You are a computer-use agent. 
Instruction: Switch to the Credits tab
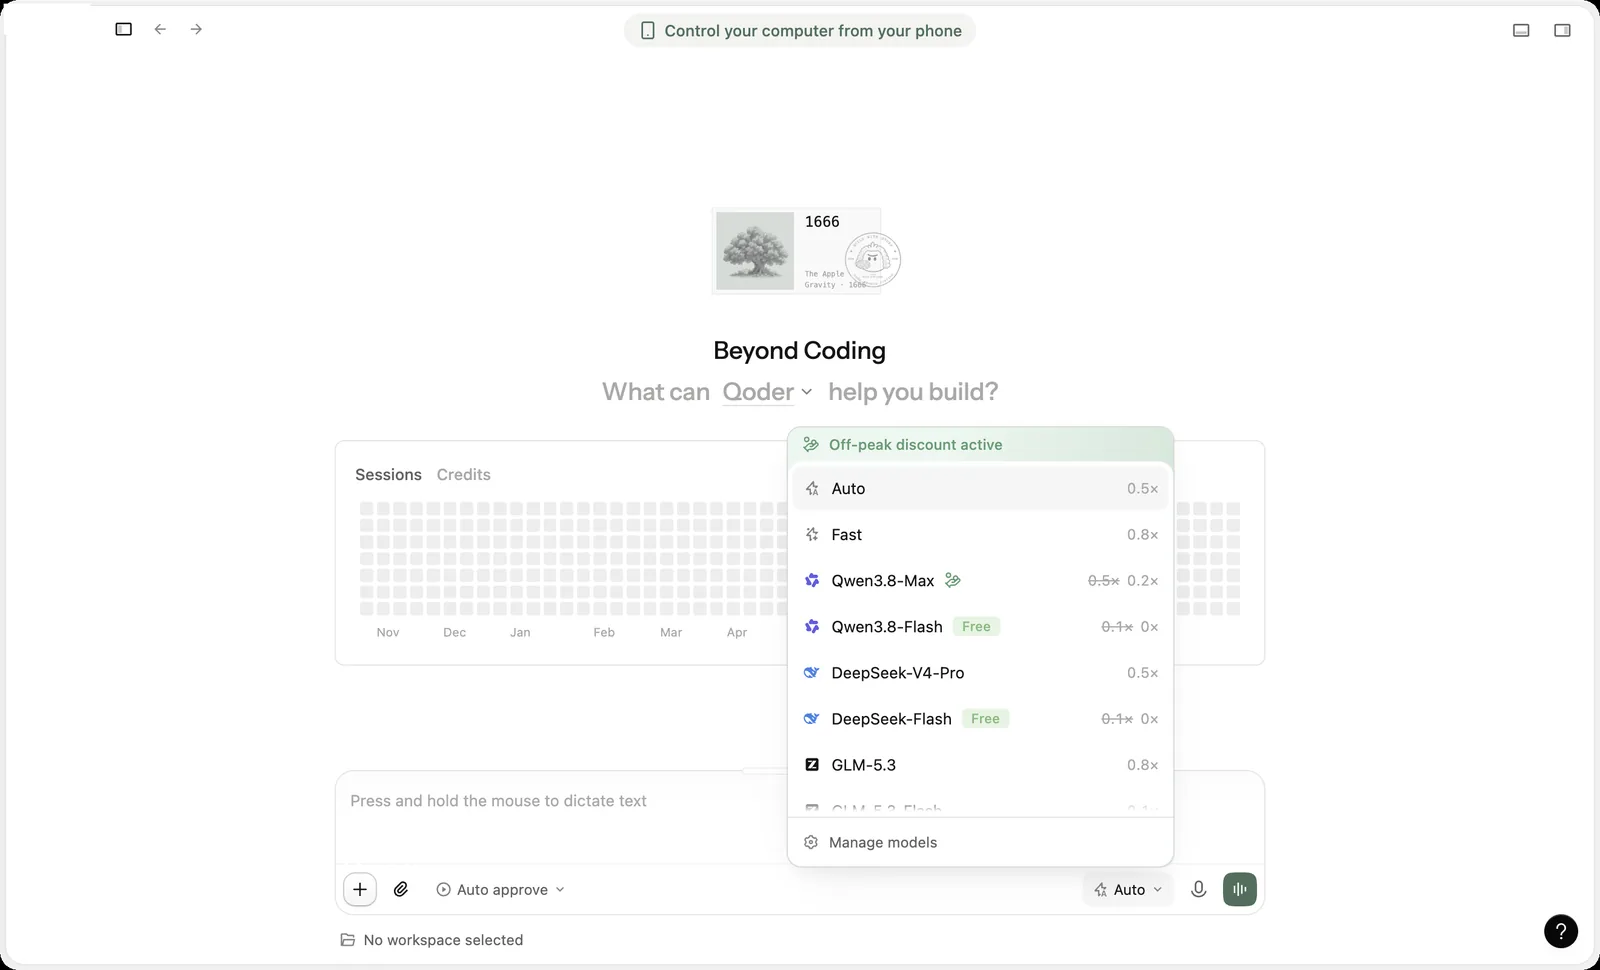click(x=464, y=475)
